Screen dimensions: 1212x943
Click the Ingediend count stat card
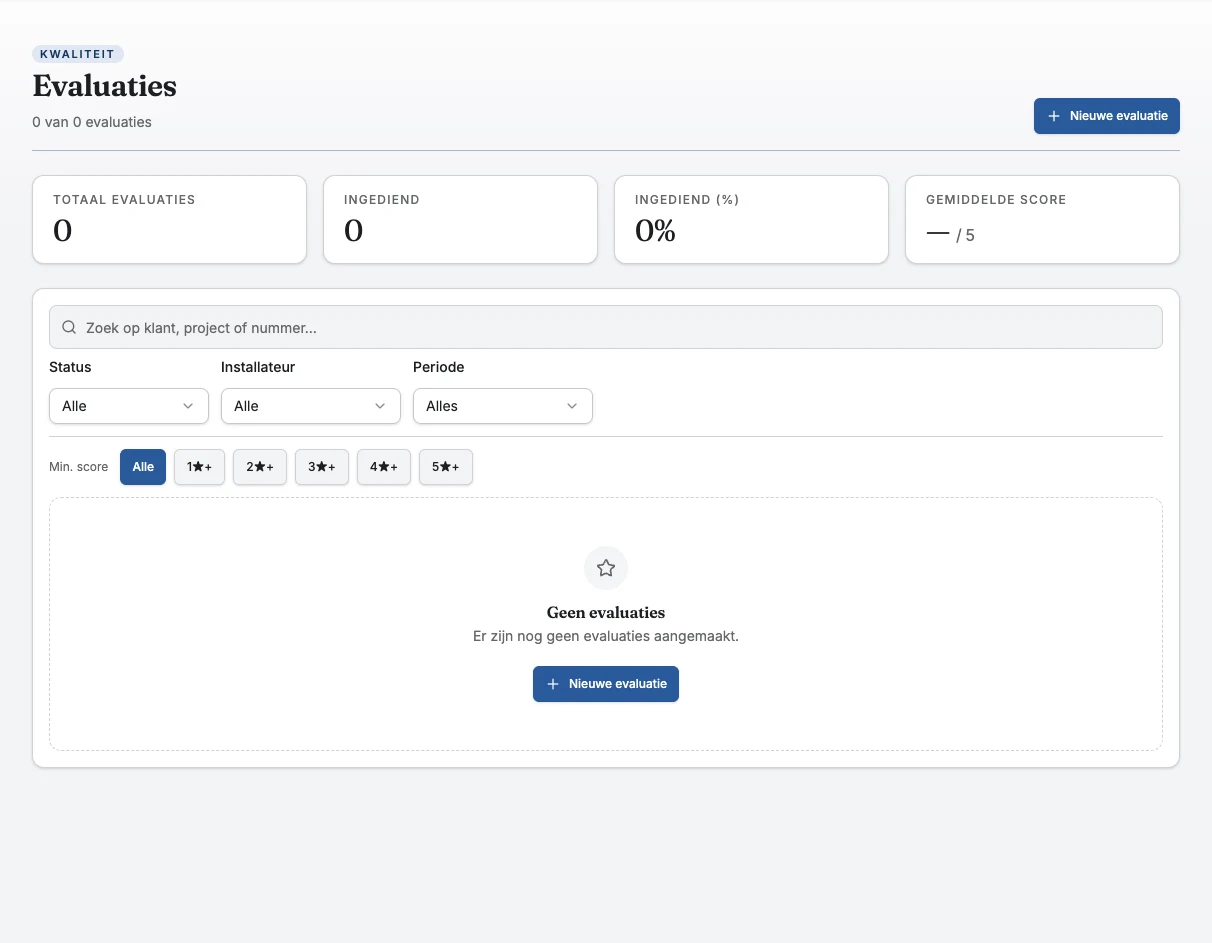[461, 220]
